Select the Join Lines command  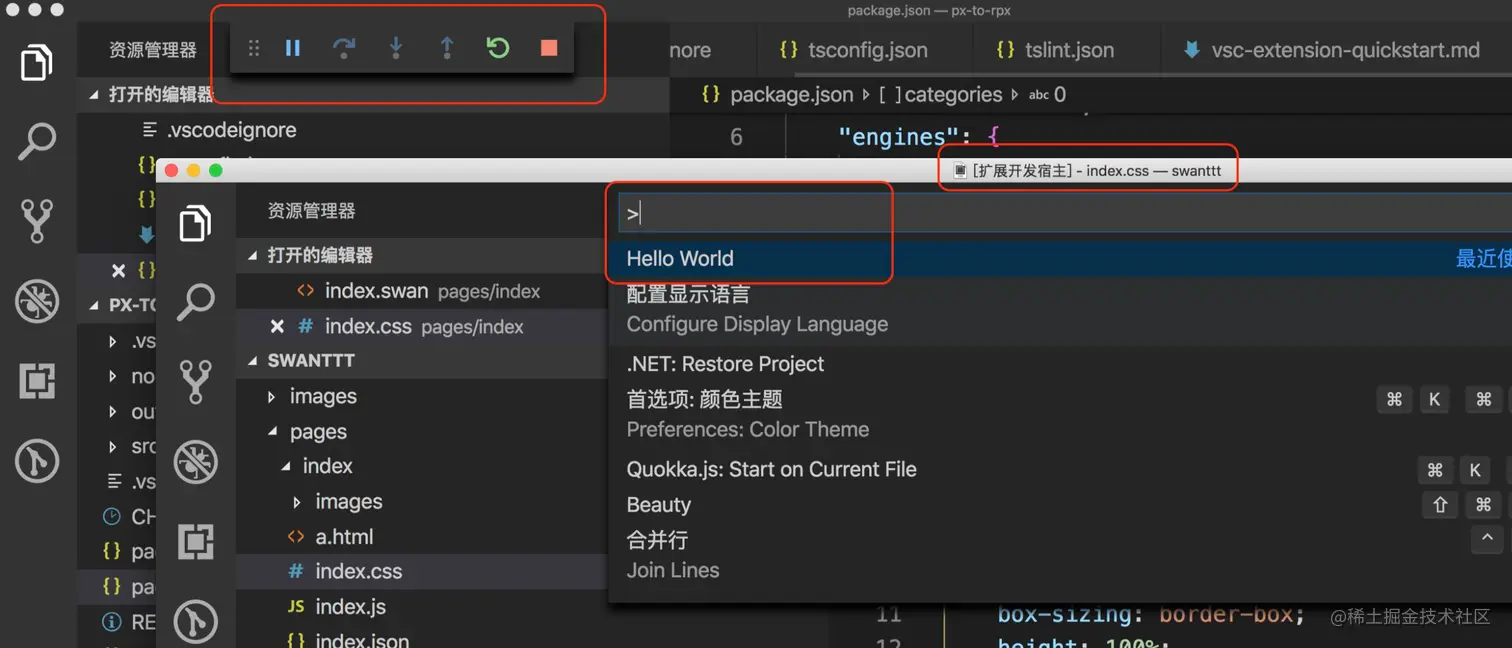point(1060,555)
